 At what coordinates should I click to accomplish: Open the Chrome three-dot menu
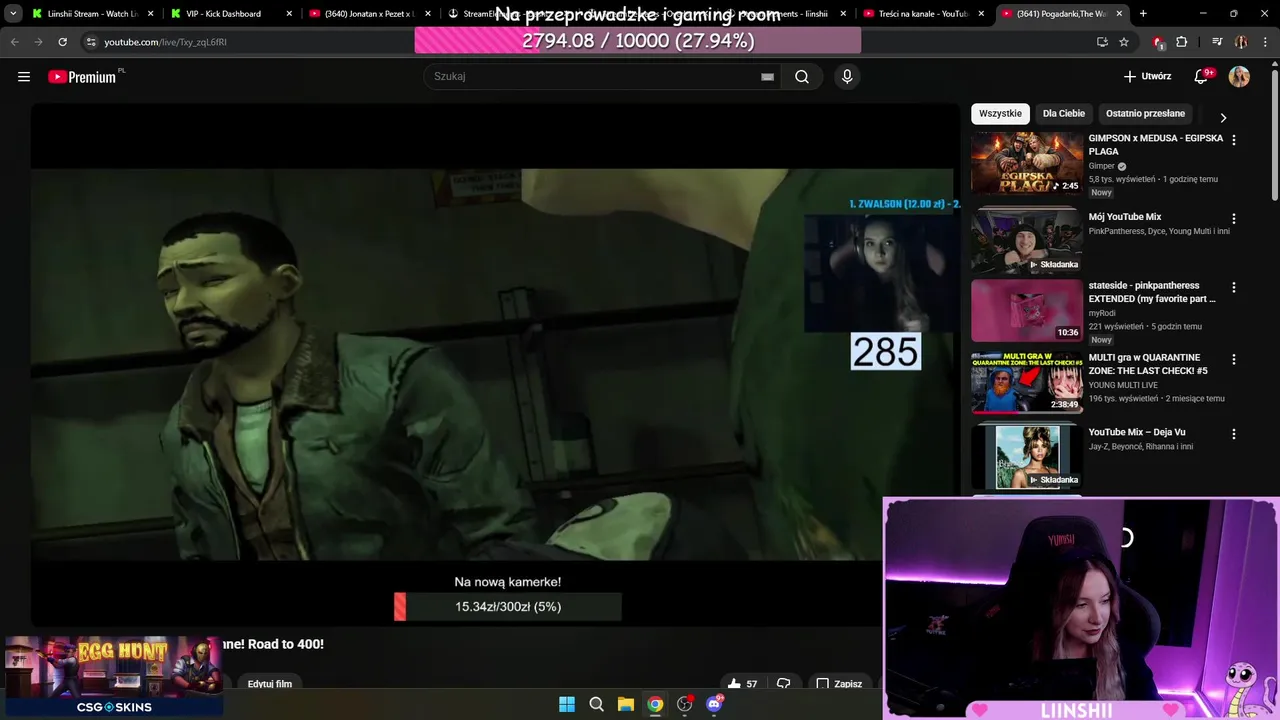coord(1264,42)
